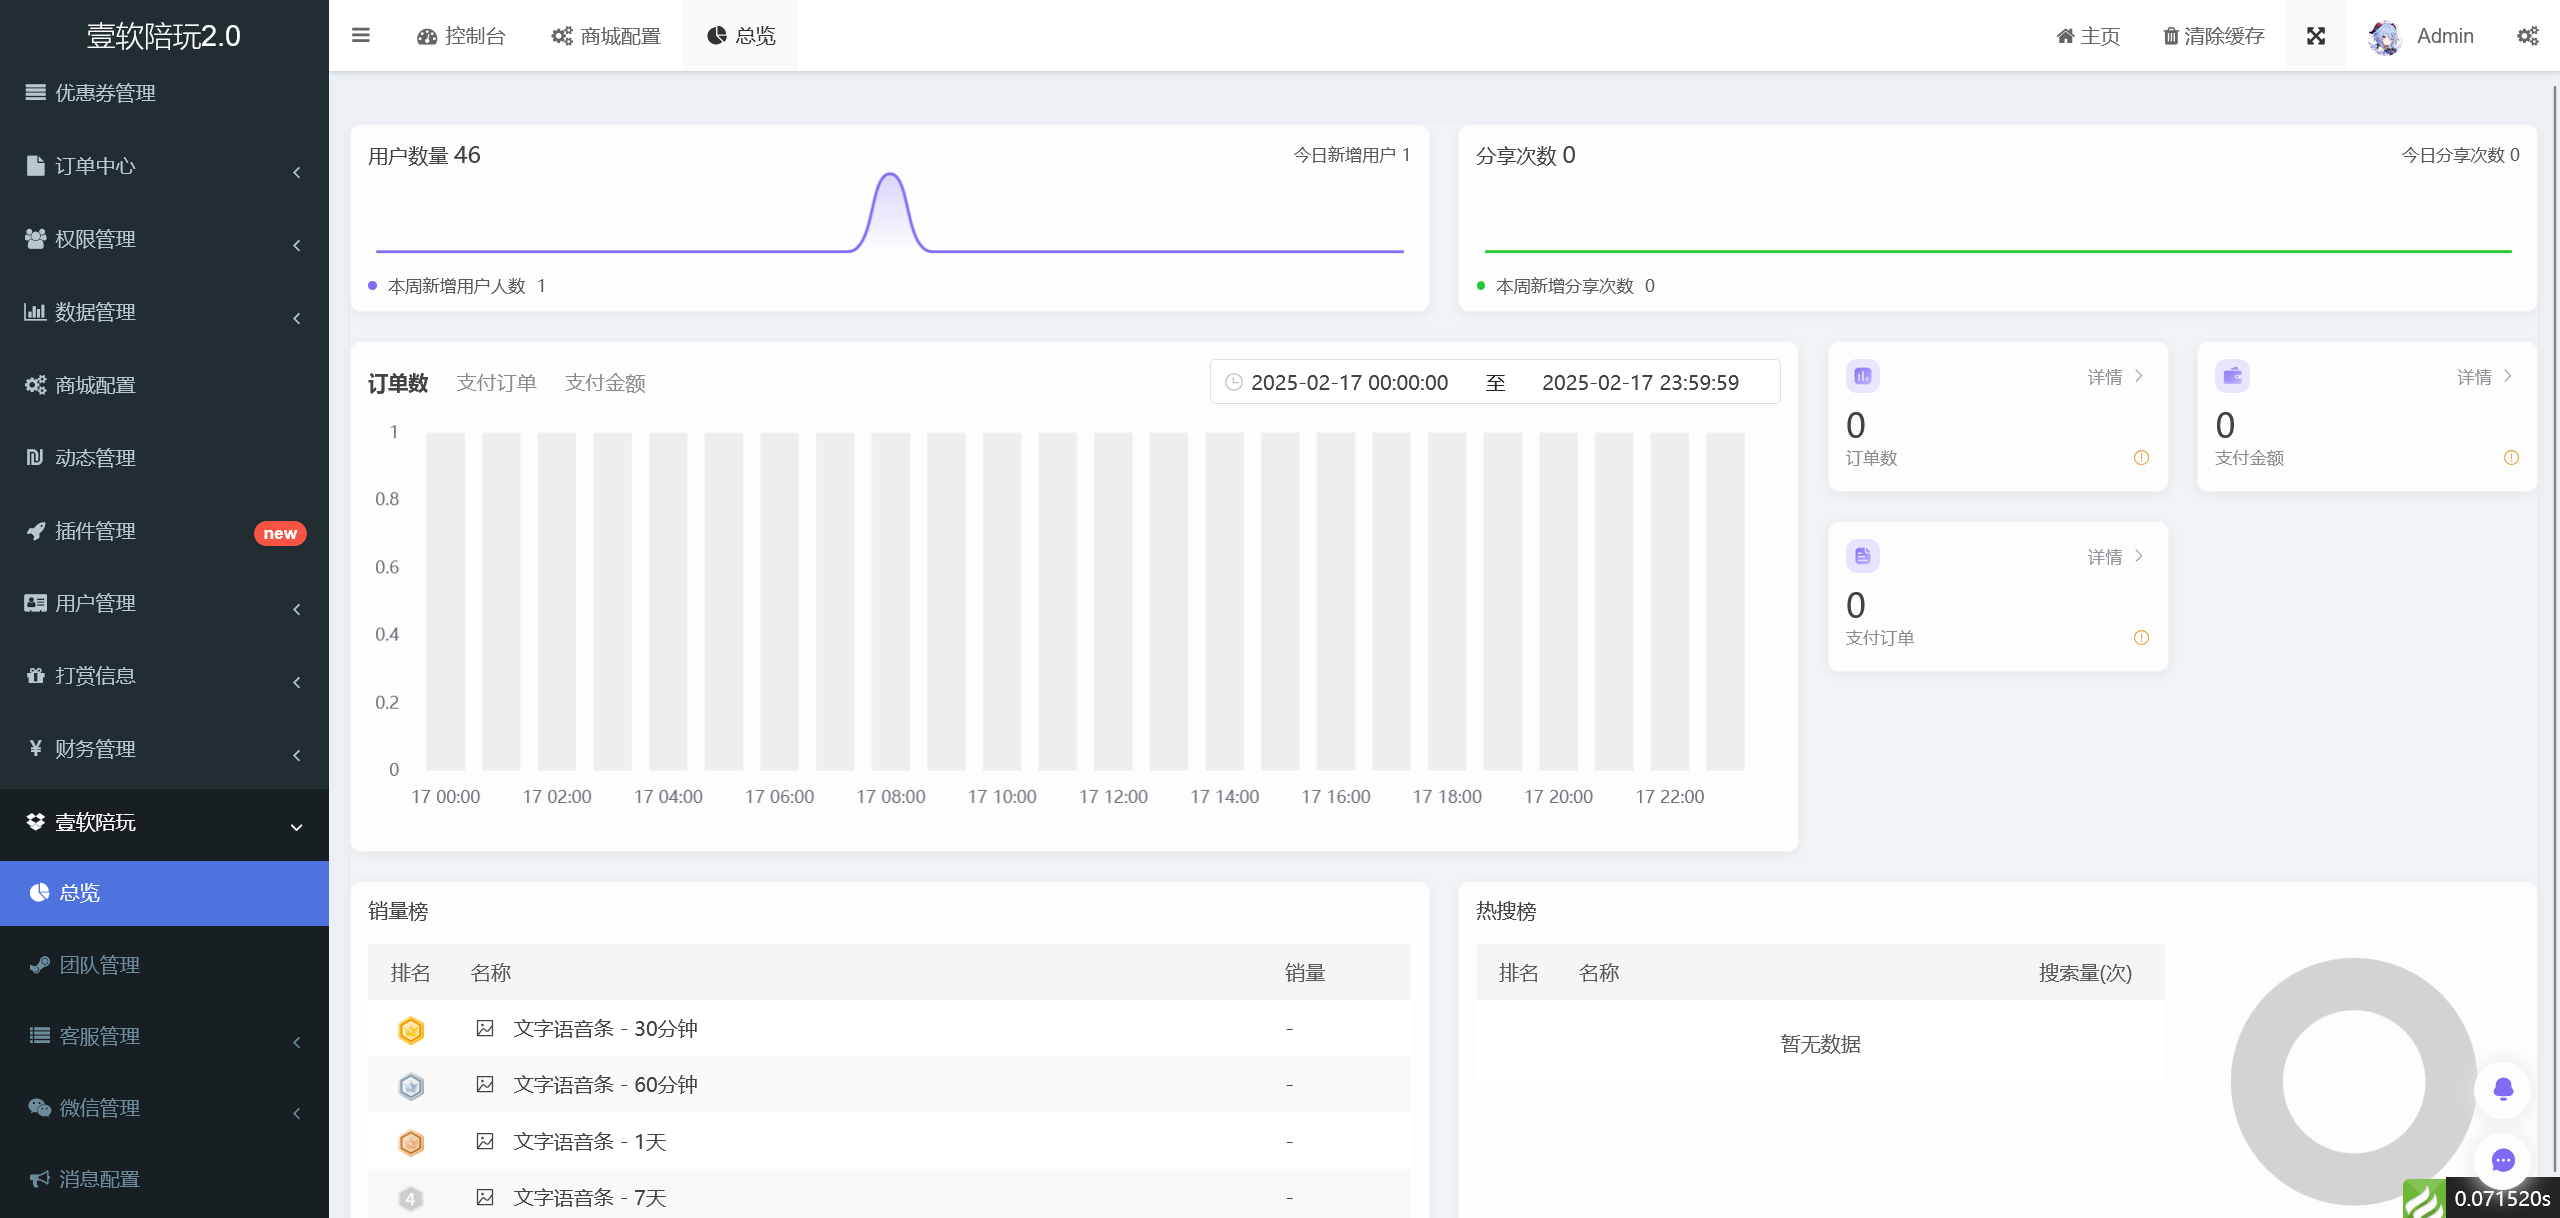
Task: Click the Admin avatar image
Action: pos(2384,35)
